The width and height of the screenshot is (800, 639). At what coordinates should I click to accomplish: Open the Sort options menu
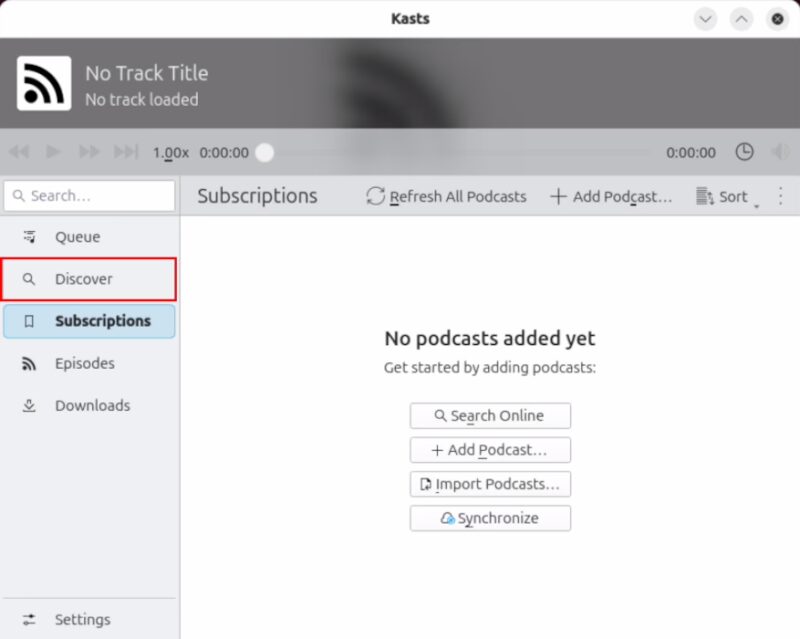pos(724,196)
